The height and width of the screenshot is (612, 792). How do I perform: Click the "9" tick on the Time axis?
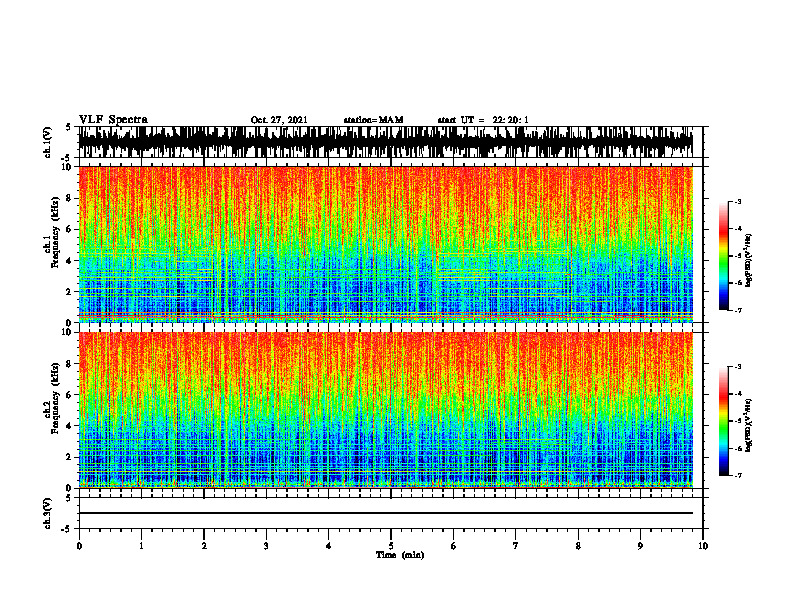tap(640, 546)
